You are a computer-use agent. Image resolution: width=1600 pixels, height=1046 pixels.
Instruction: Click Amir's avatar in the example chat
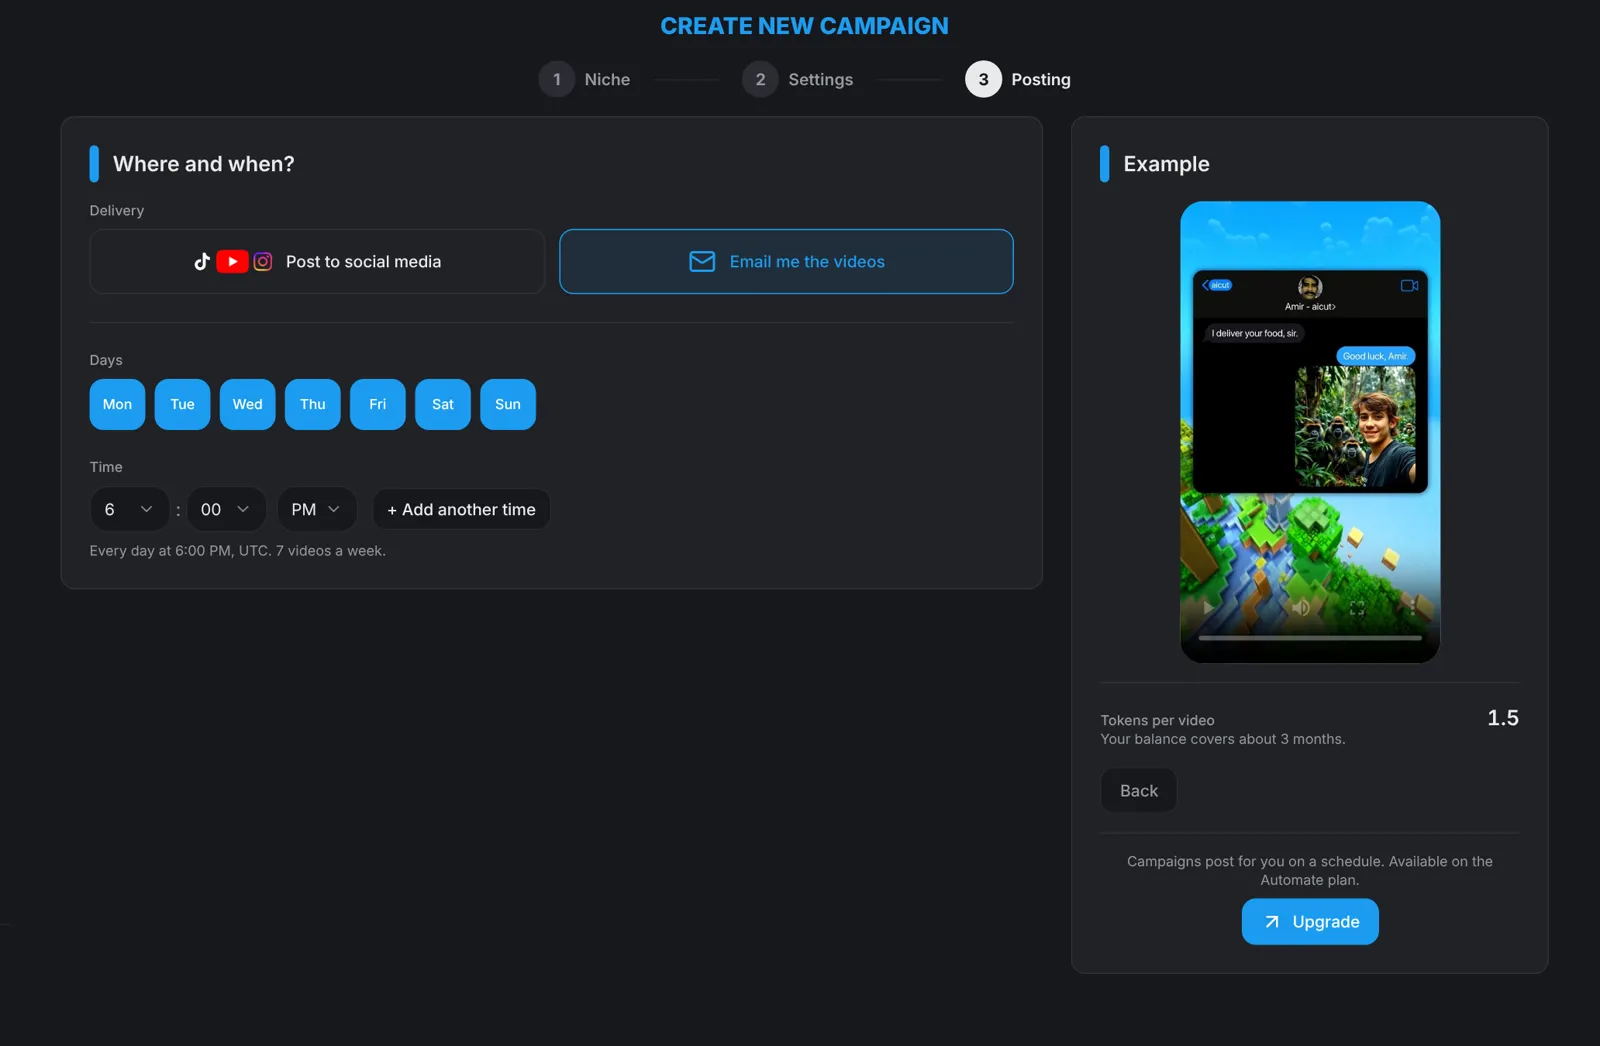pyautogui.click(x=1310, y=287)
